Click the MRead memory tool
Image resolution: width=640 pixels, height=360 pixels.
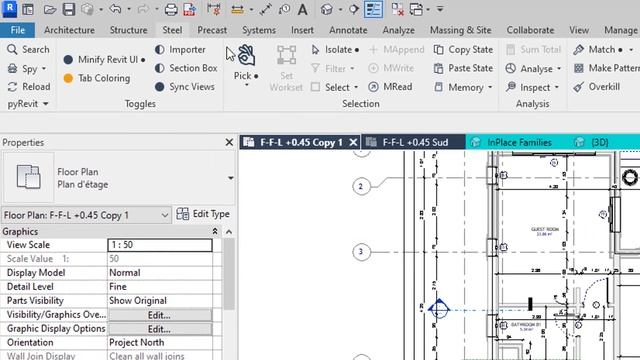tap(390, 87)
